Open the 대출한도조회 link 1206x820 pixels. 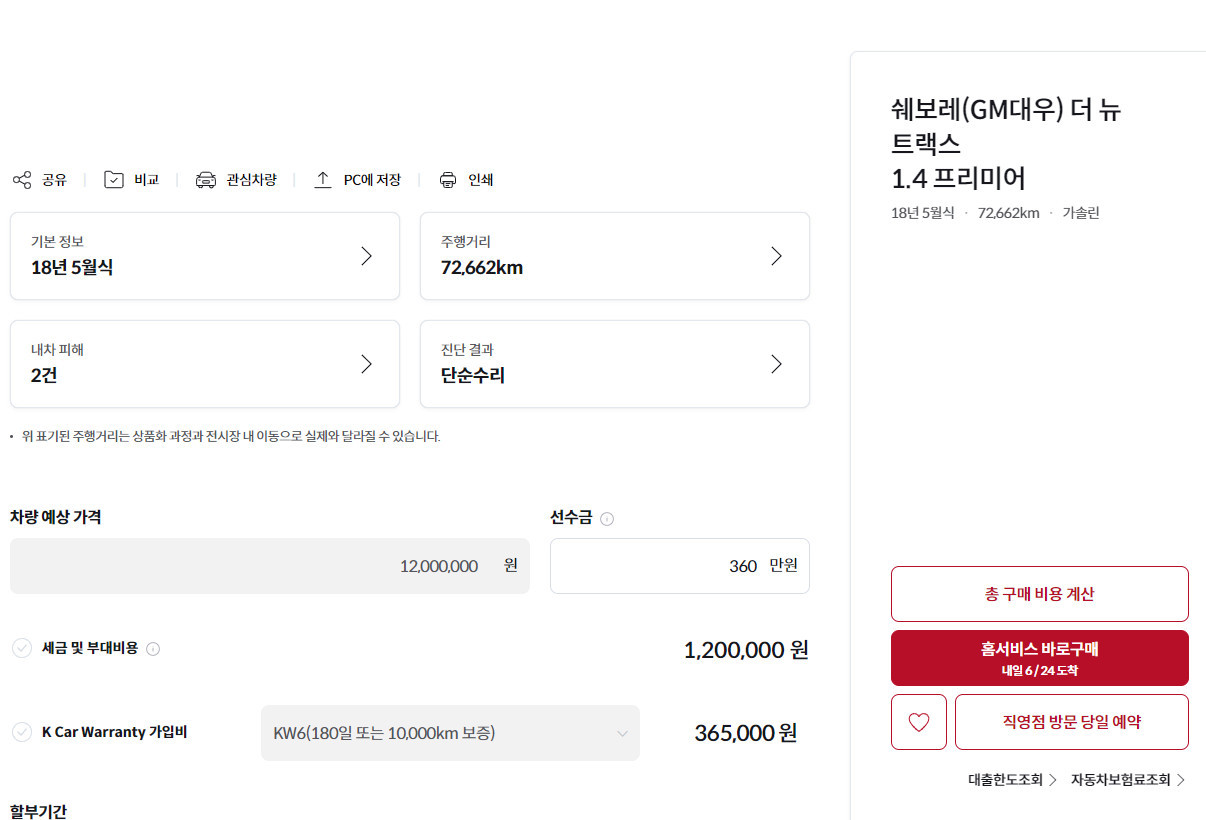tap(1012, 780)
